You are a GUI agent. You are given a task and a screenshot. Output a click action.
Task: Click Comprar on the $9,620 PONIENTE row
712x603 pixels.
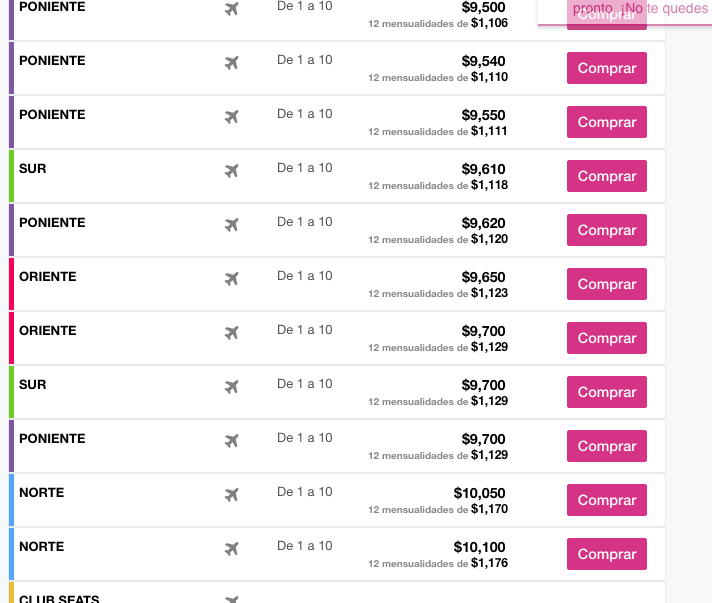607,230
